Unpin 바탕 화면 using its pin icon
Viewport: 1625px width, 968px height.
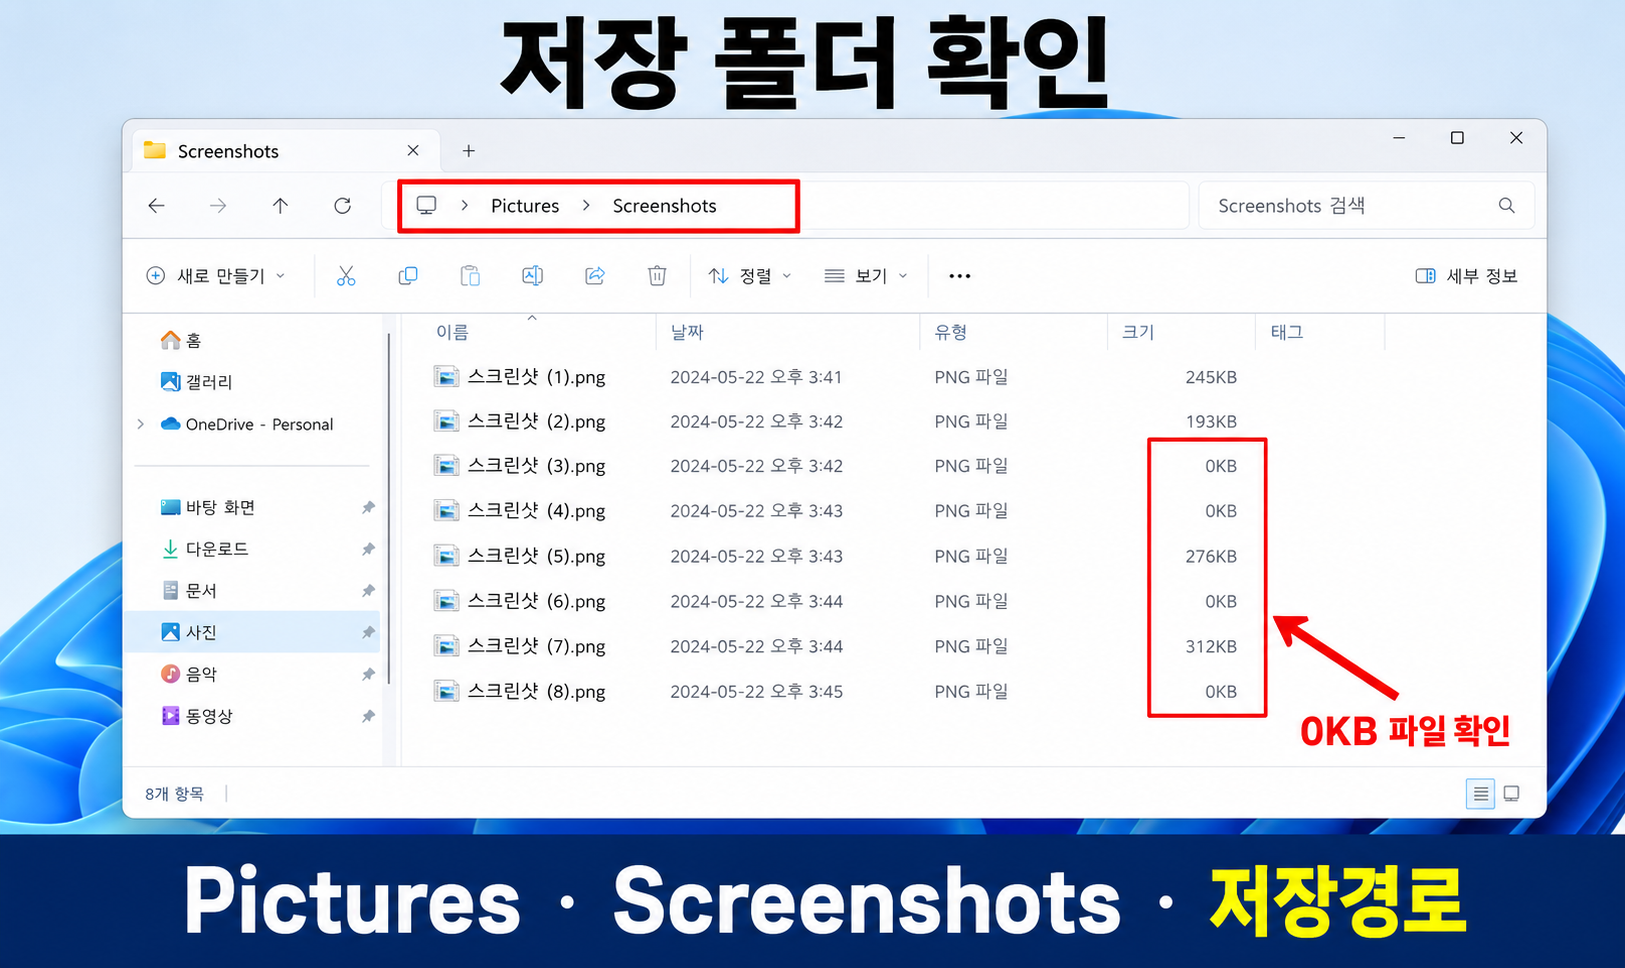pyautogui.click(x=368, y=508)
